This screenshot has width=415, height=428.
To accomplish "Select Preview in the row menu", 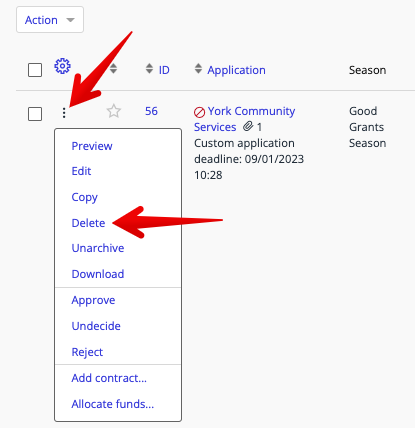I will tap(92, 146).
